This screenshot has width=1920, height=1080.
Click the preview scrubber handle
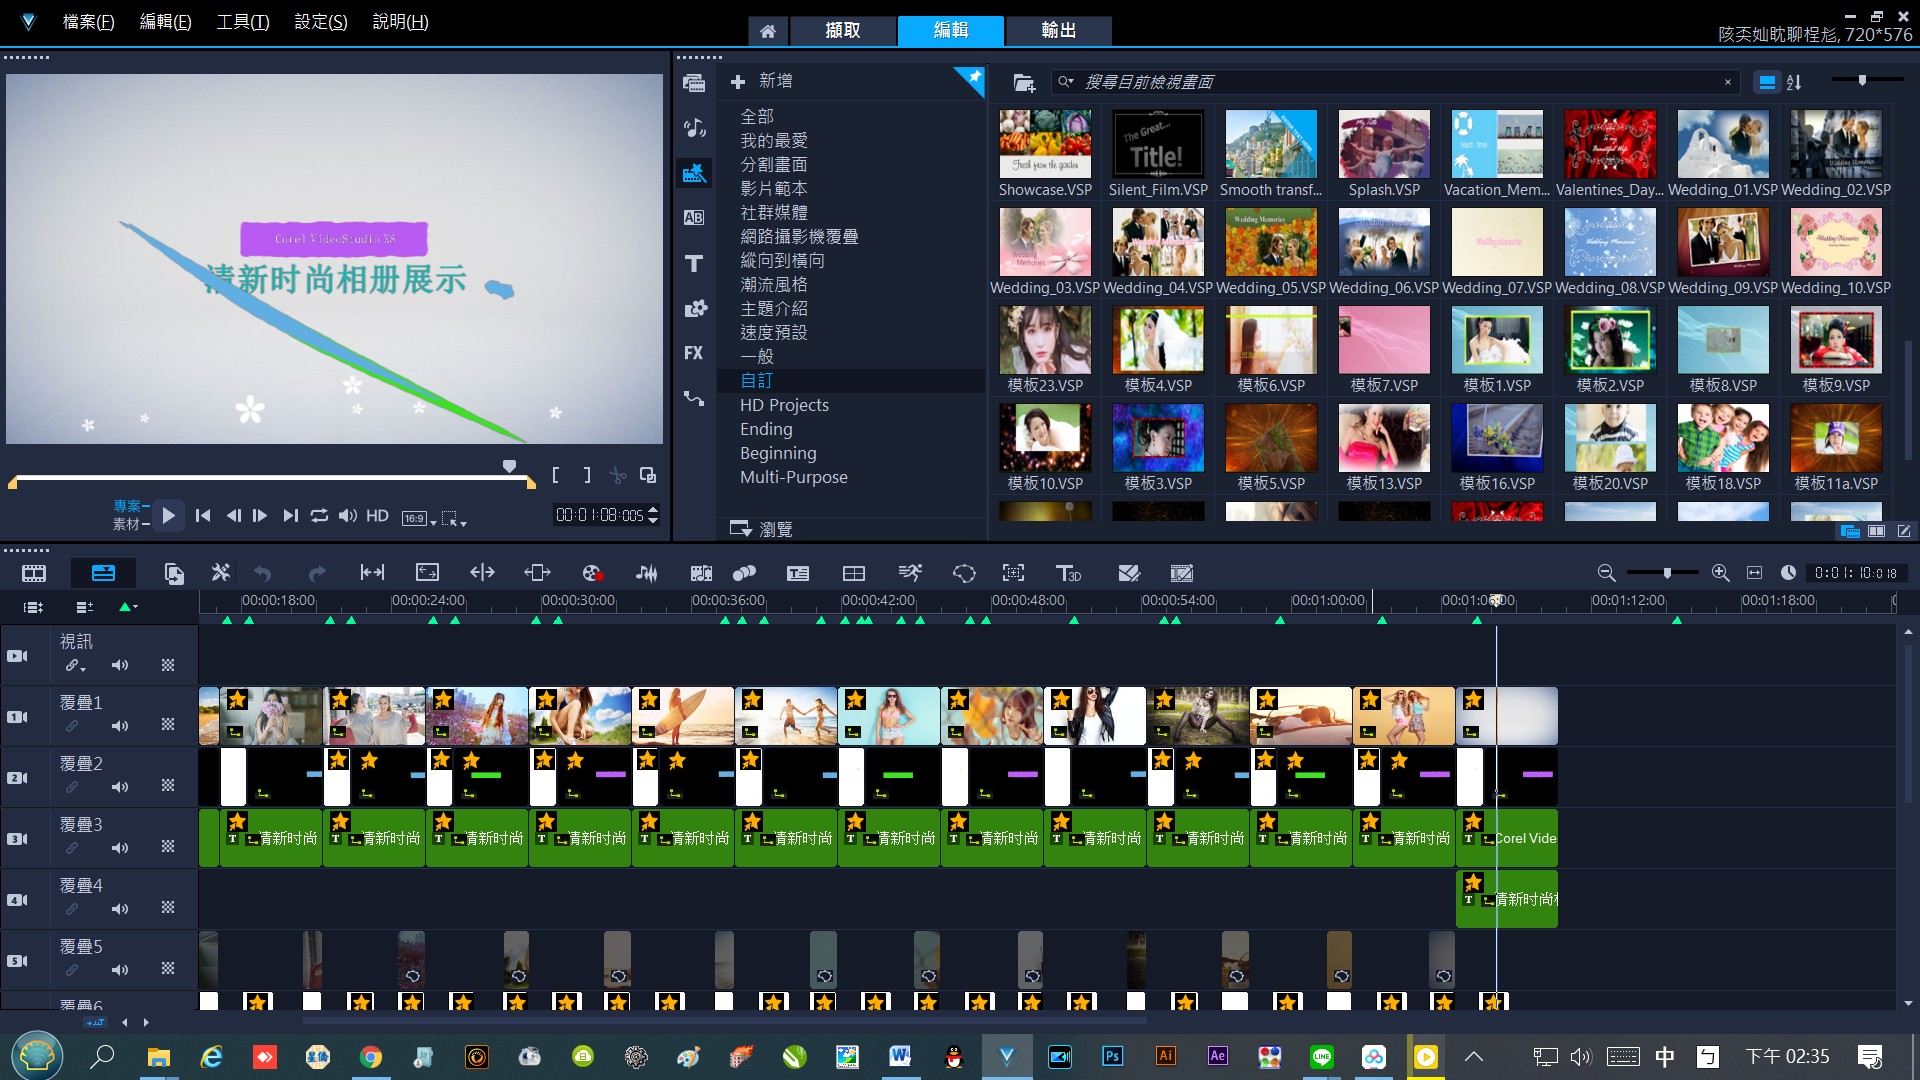509,466
